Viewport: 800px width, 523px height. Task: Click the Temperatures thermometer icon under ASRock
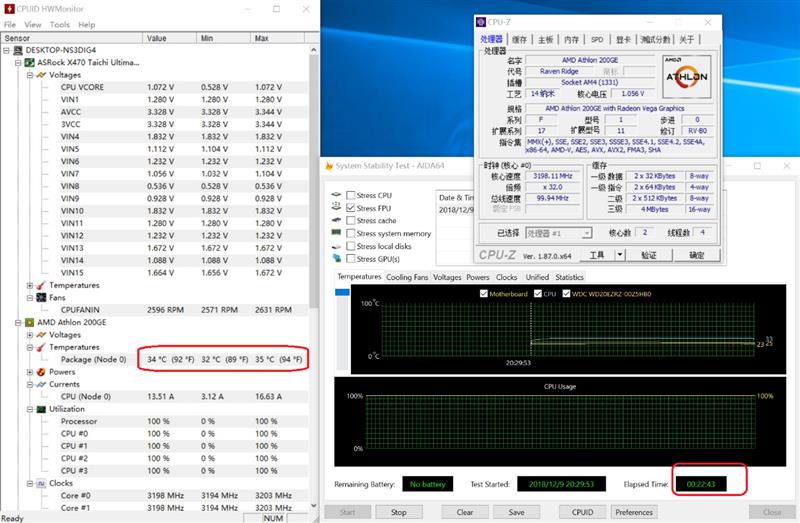tap(41, 285)
